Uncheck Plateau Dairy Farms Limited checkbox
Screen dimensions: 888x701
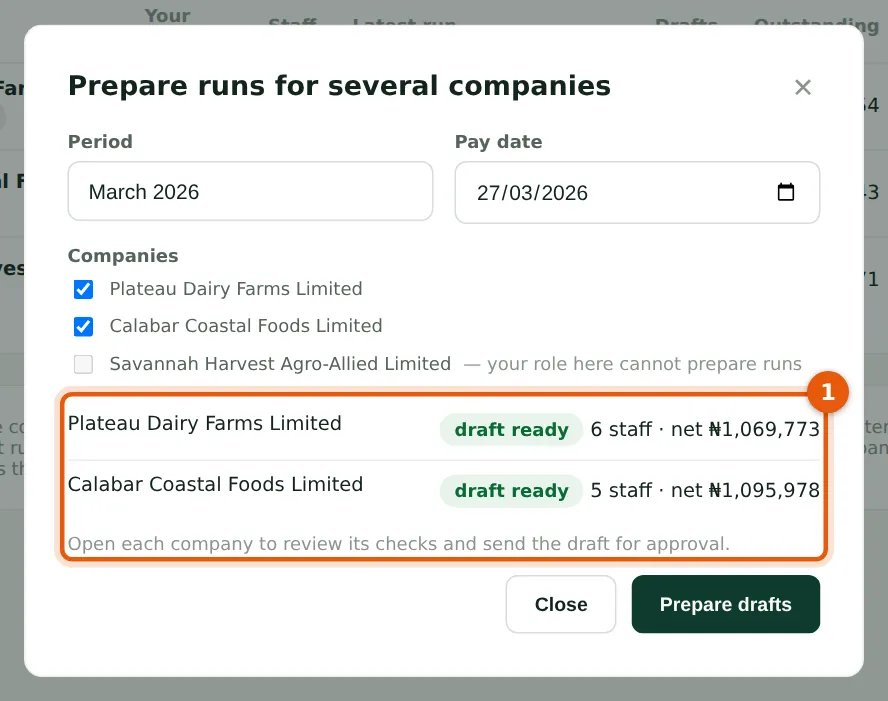[x=83, y=289]
